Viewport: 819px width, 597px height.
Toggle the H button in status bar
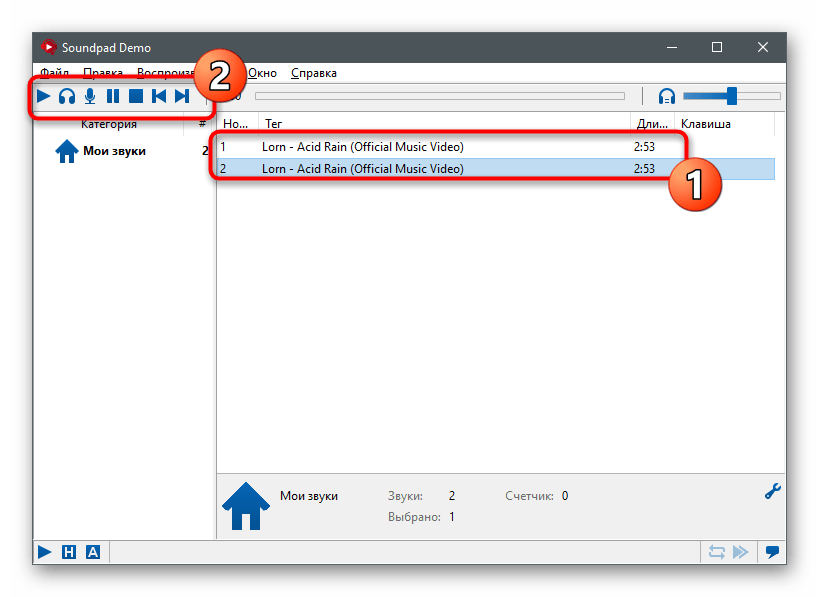pyautogui.click(x=69, y=552)
